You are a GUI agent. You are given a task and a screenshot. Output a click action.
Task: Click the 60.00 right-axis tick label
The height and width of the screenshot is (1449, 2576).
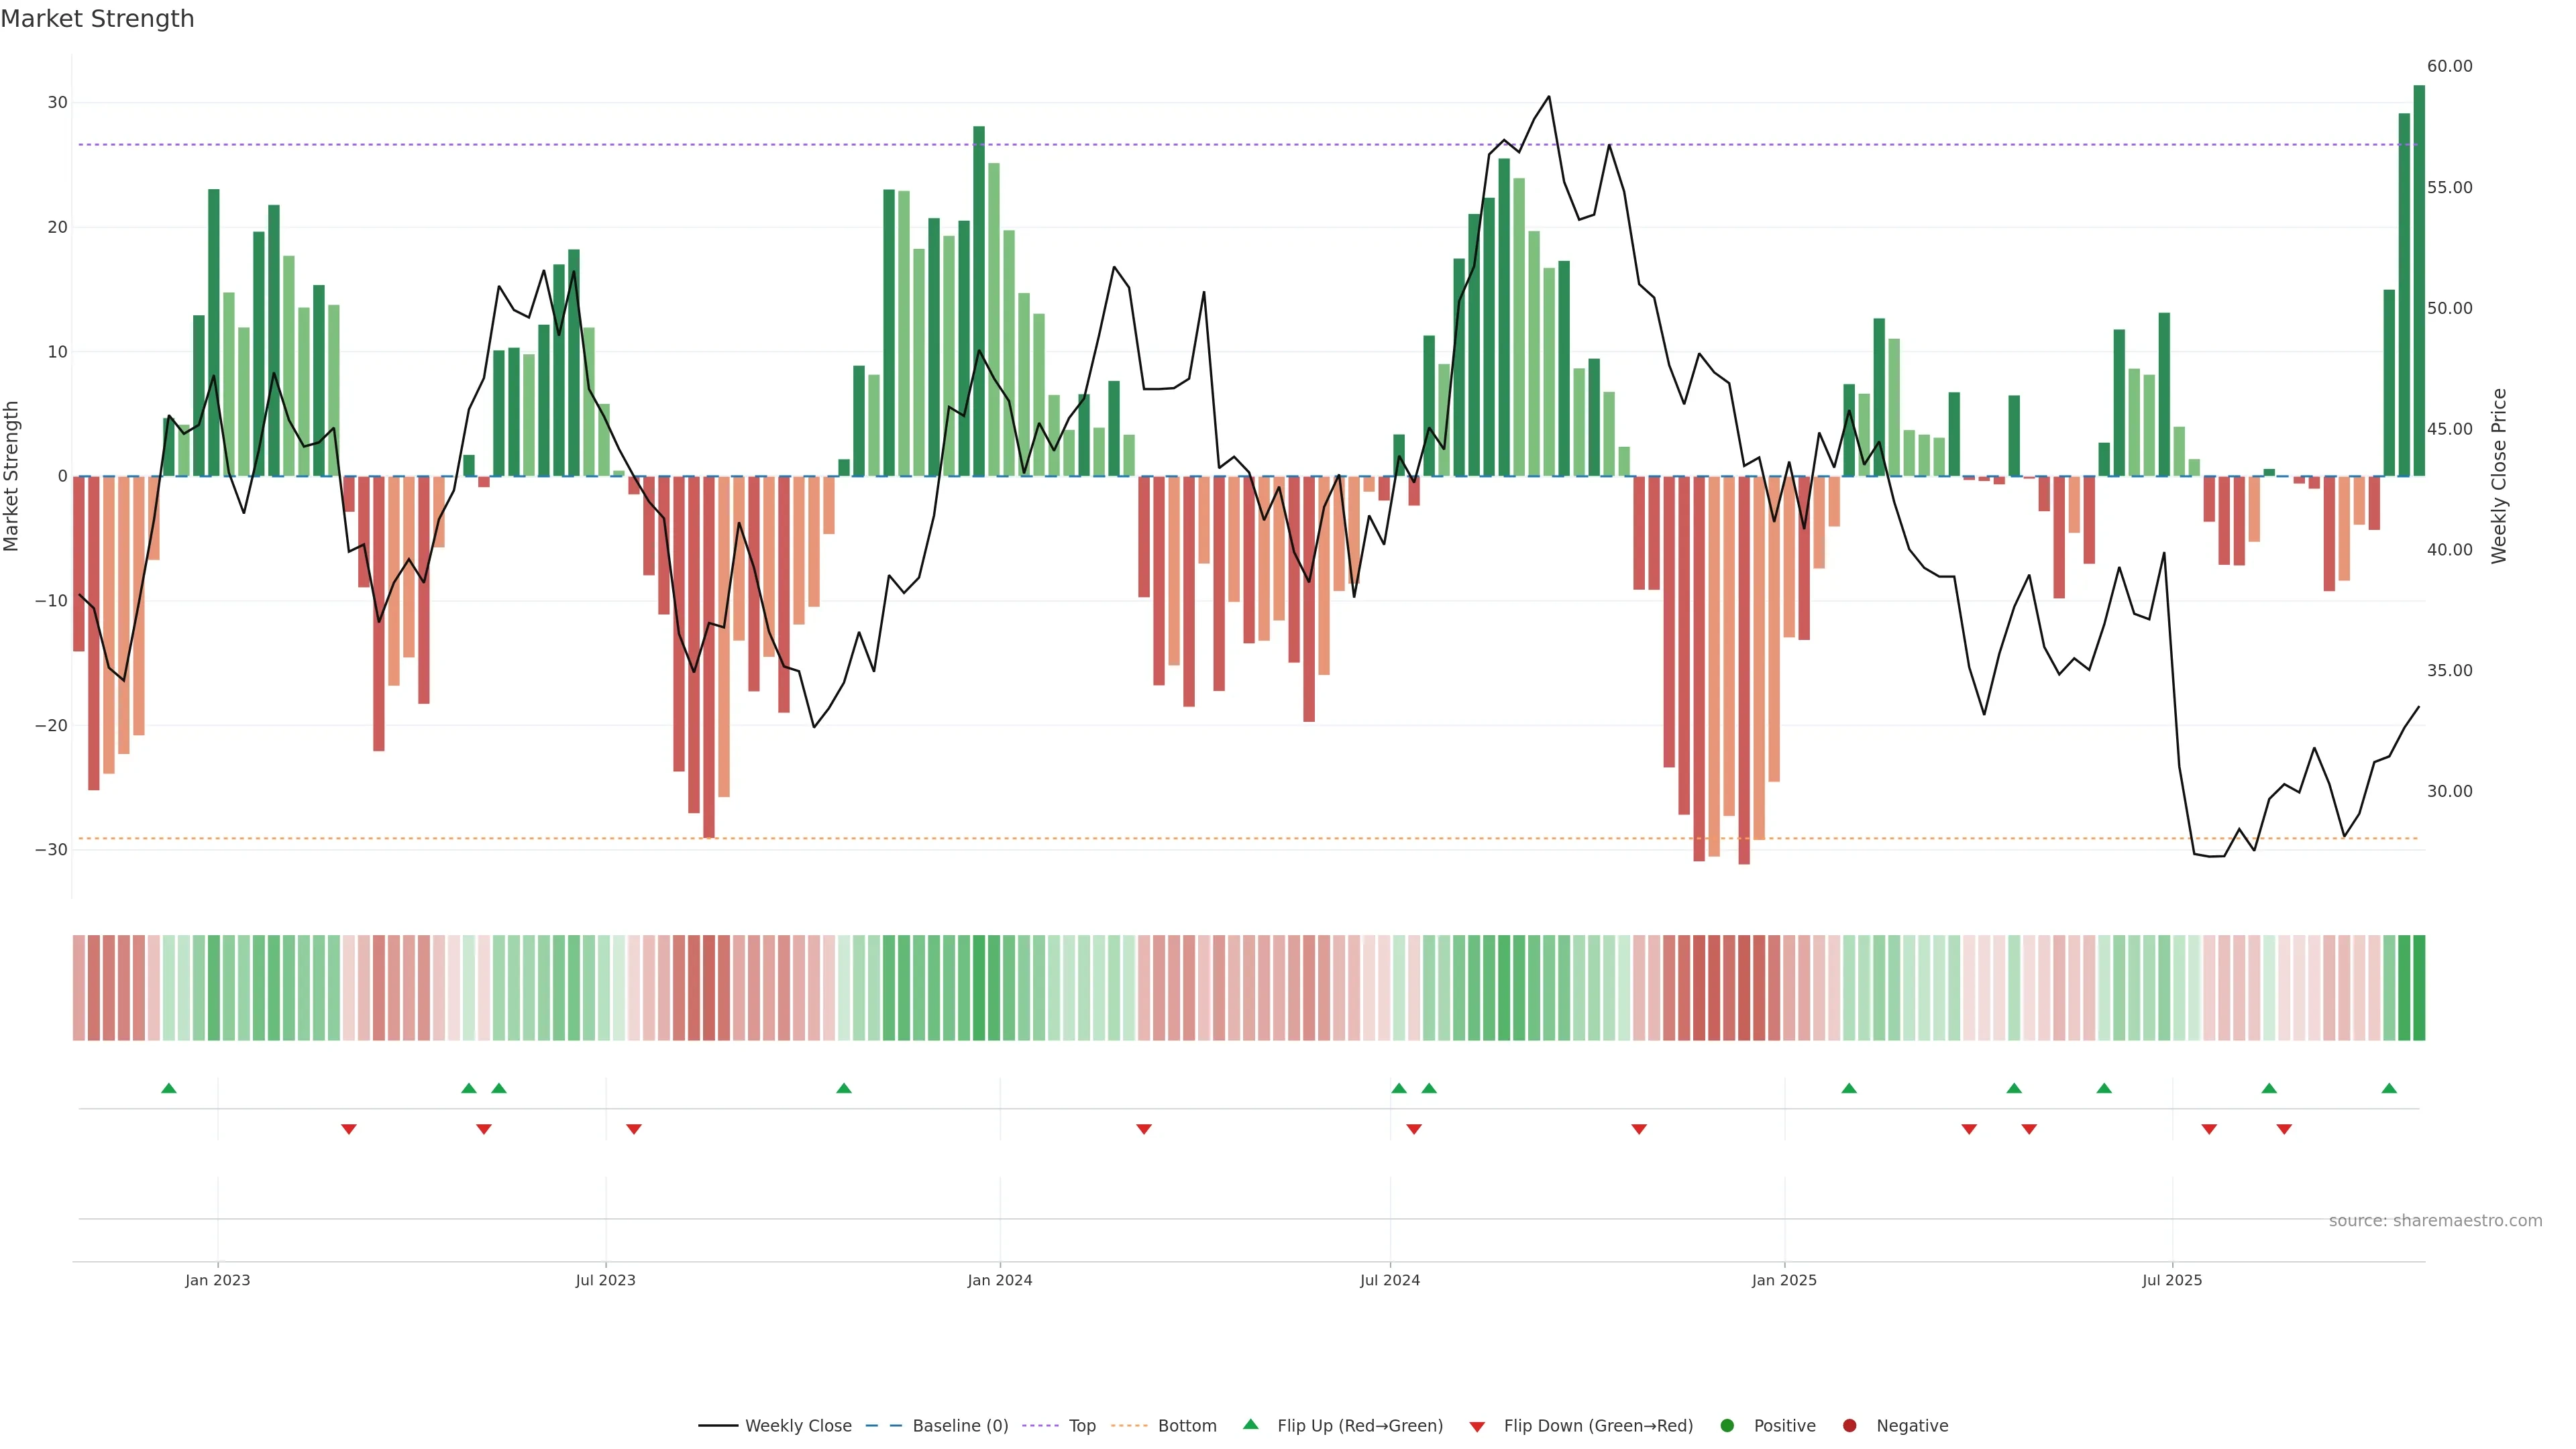coord(2449,66)
